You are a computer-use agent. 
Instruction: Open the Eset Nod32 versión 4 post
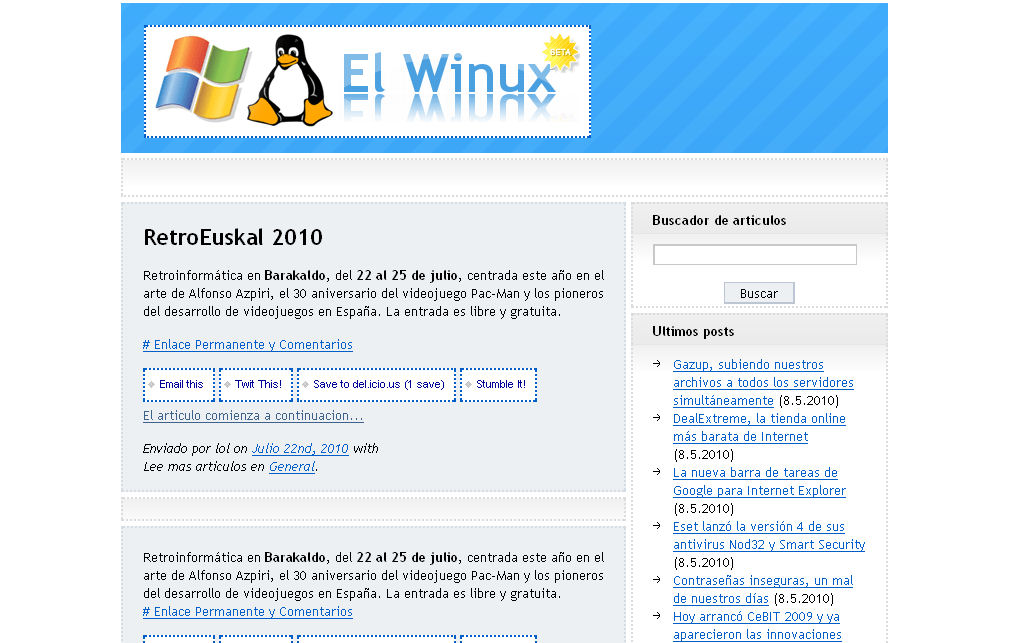coord(769,536)
